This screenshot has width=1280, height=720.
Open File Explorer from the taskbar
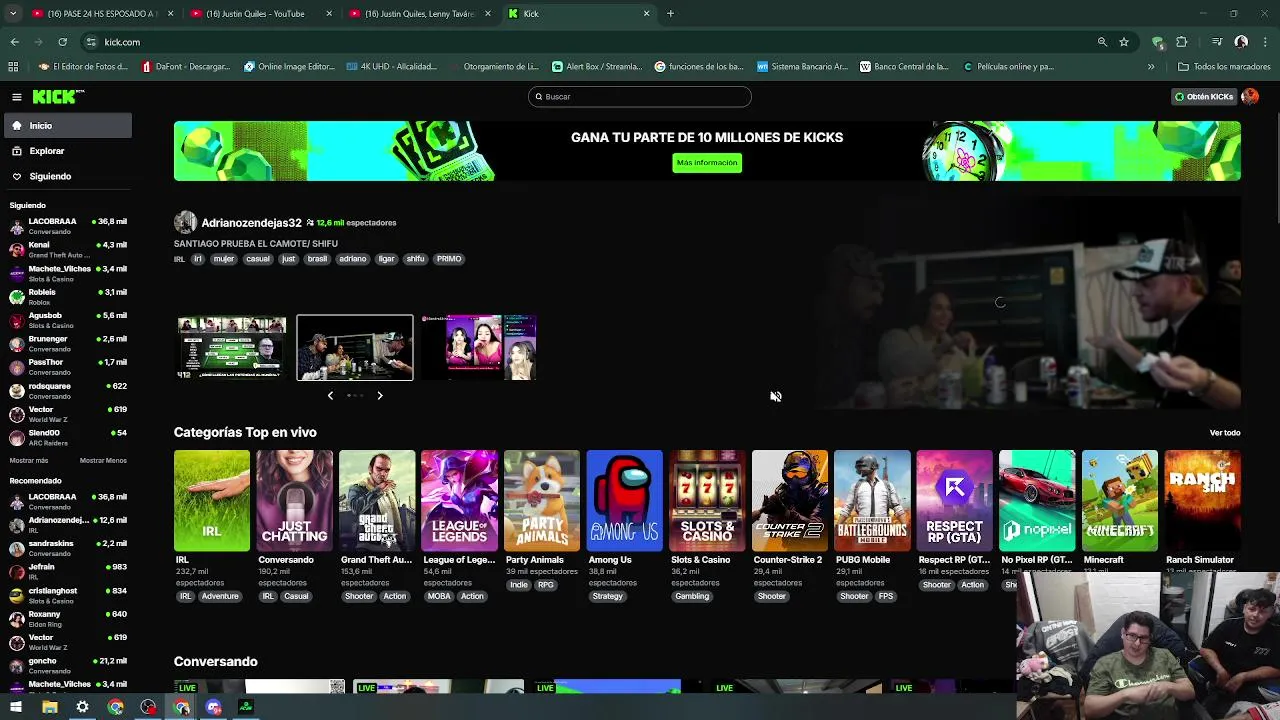[x=49, y=707]
